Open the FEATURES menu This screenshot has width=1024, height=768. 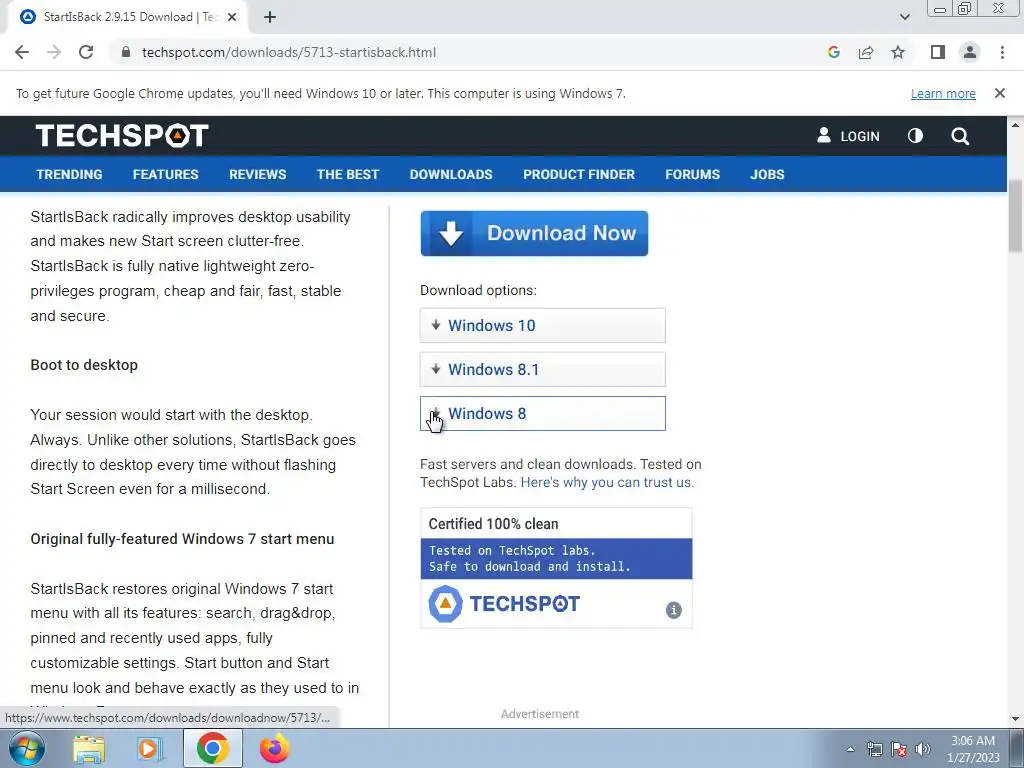(165, 174)
